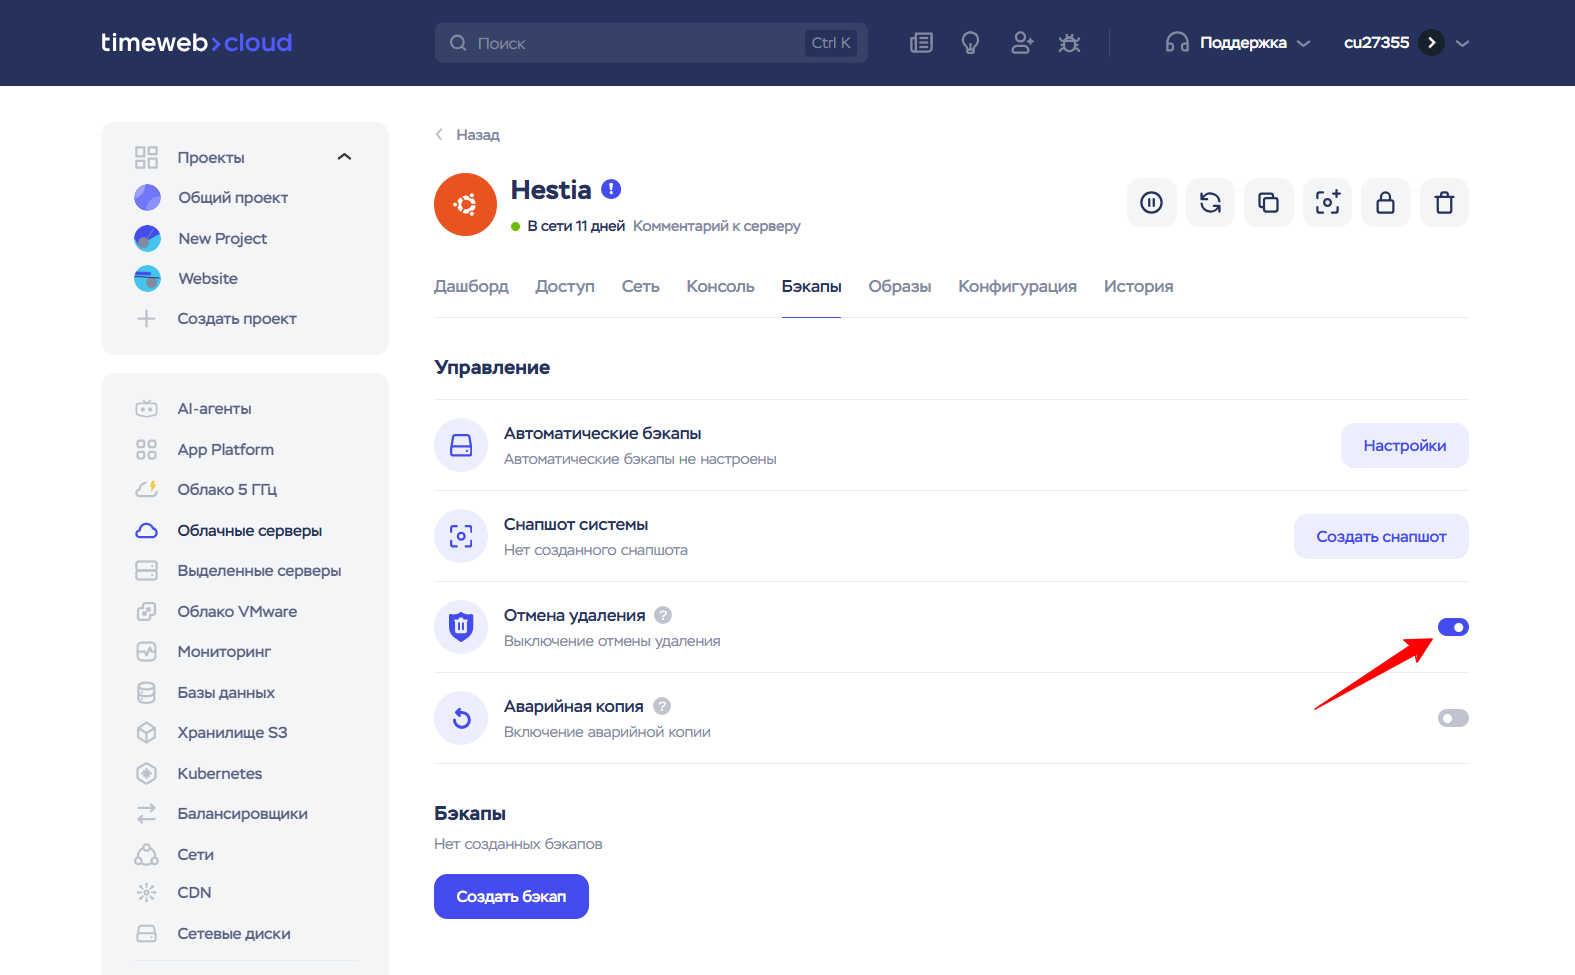The image size is (1575, 975).
Task: Click the blue exclamation icon beside Hestia
Action: (611, 189)
